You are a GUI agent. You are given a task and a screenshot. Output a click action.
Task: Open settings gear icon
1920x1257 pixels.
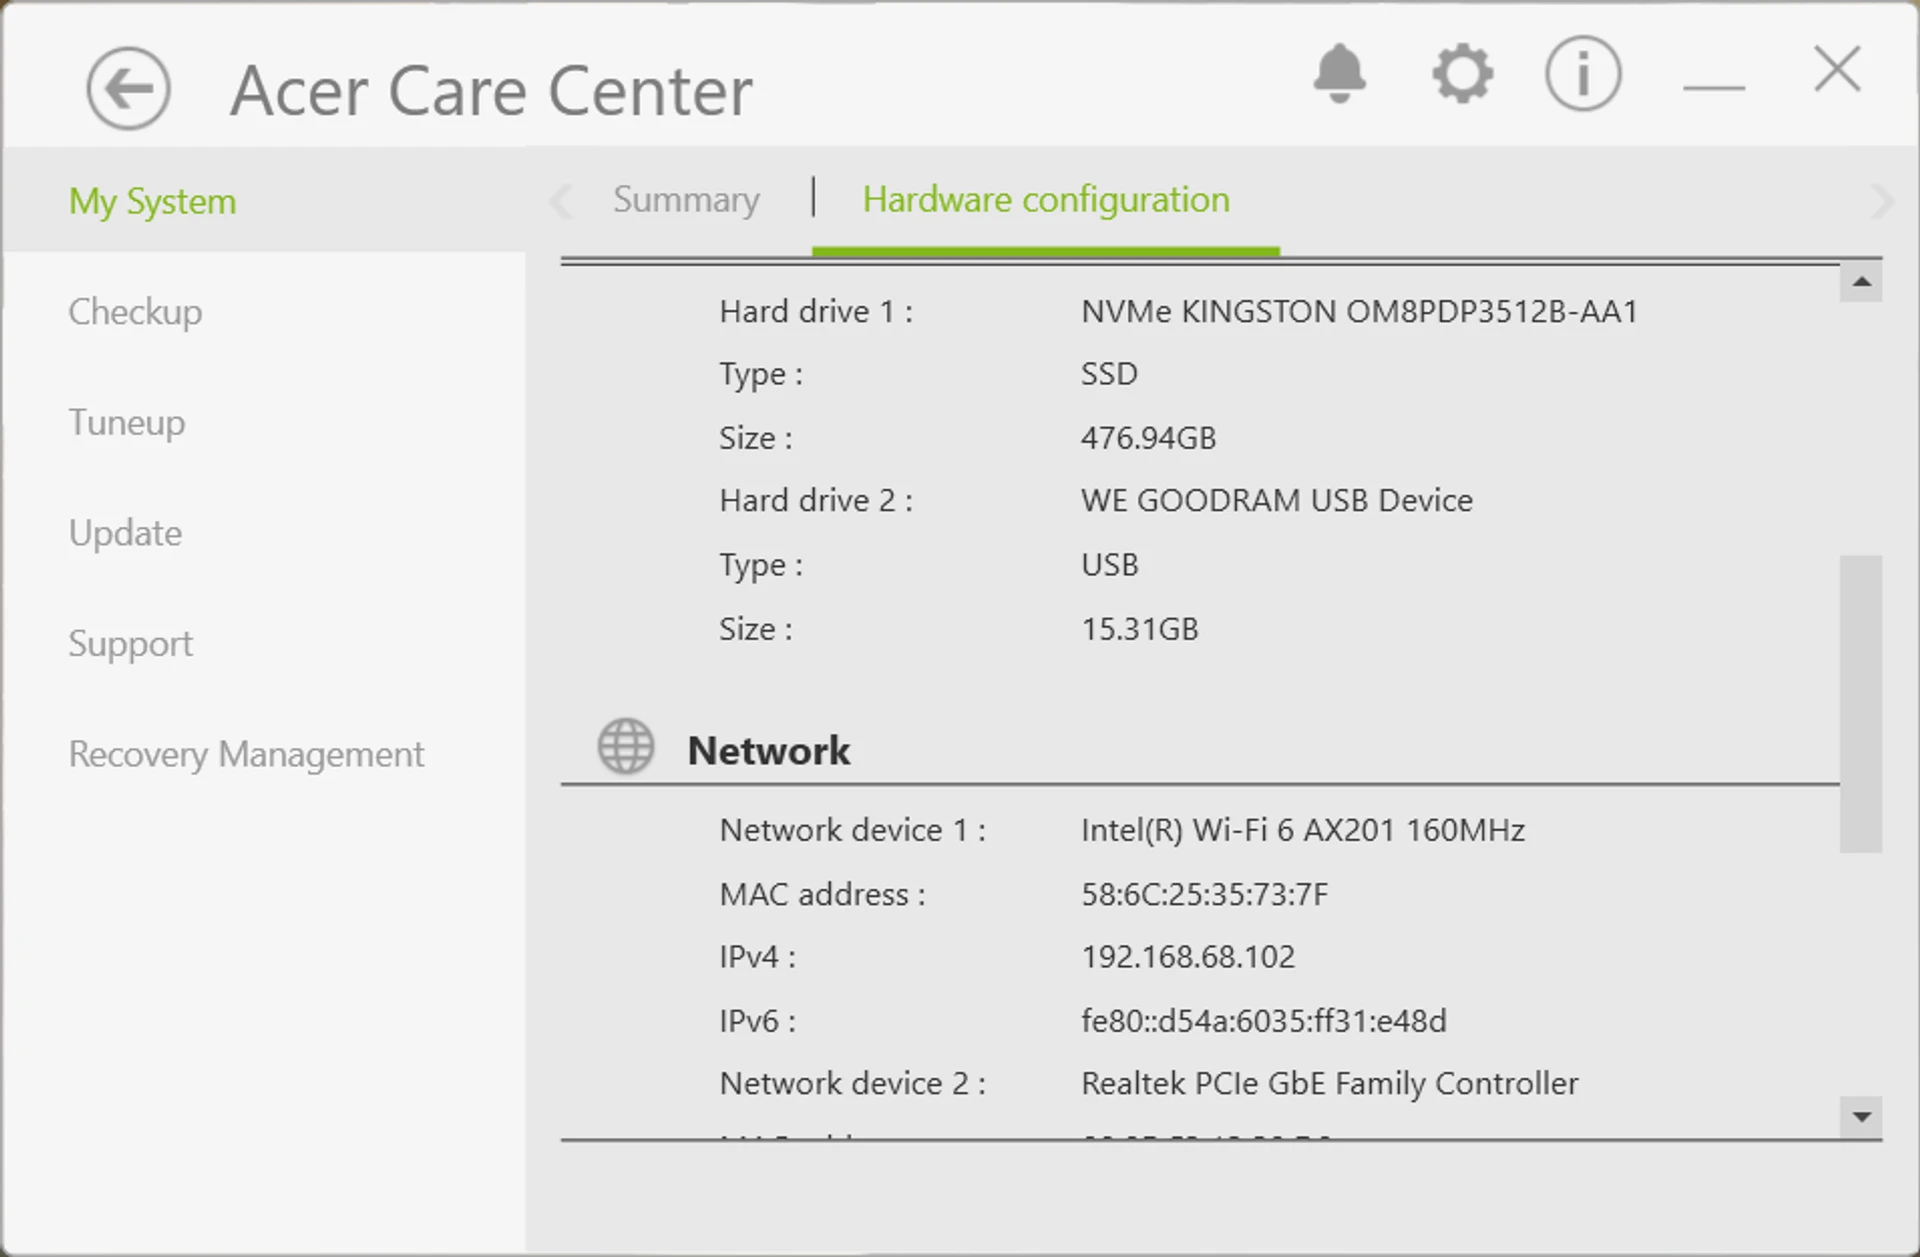1462,73
